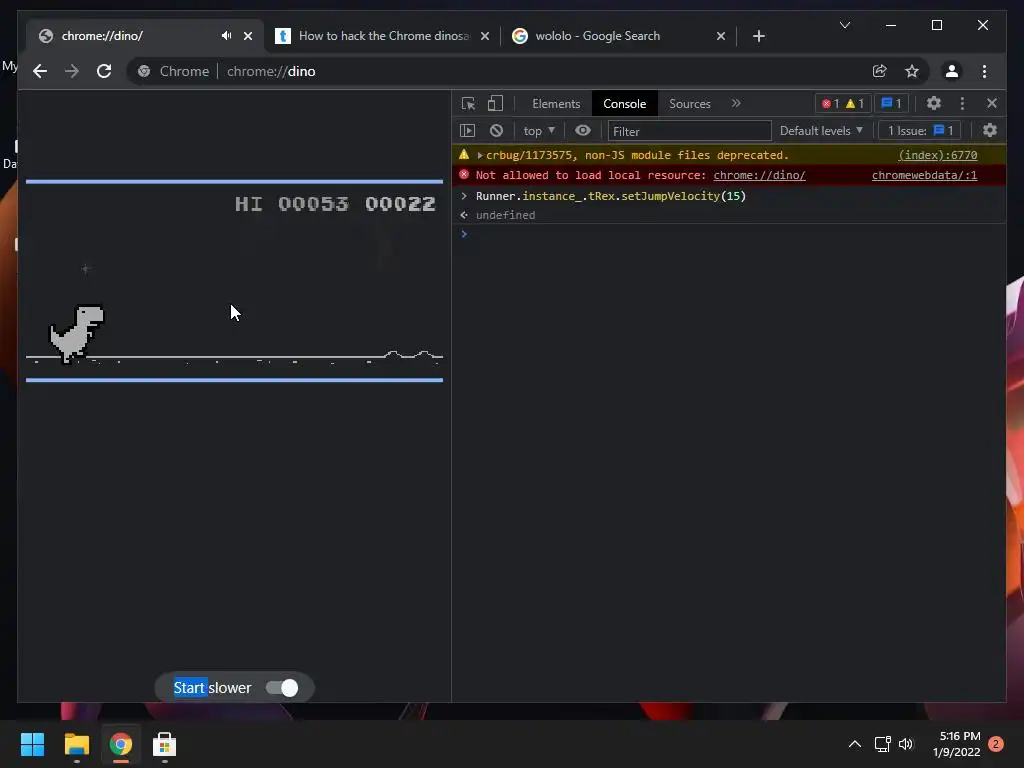Open the Elements DevTools tab
This screenshot has height=768, width=1024.
click(x=556, y=103)
